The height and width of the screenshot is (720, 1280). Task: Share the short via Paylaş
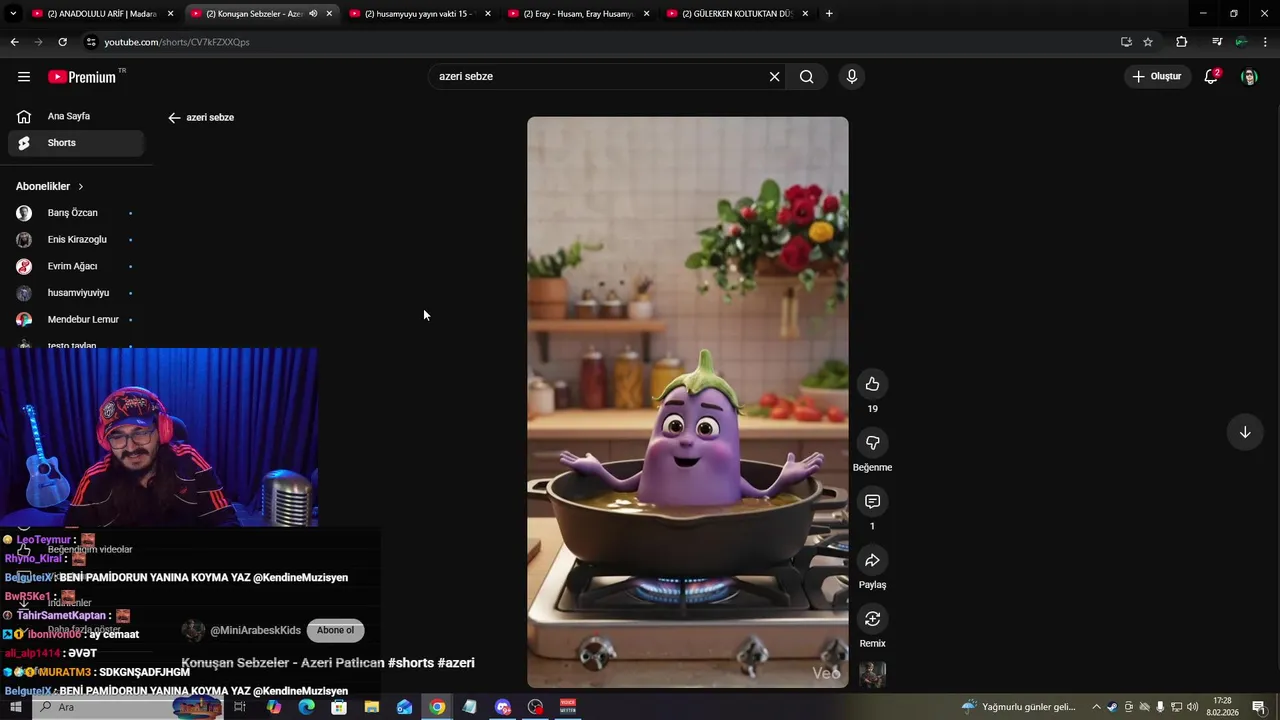pyautogui.click(x=872, y=560)
